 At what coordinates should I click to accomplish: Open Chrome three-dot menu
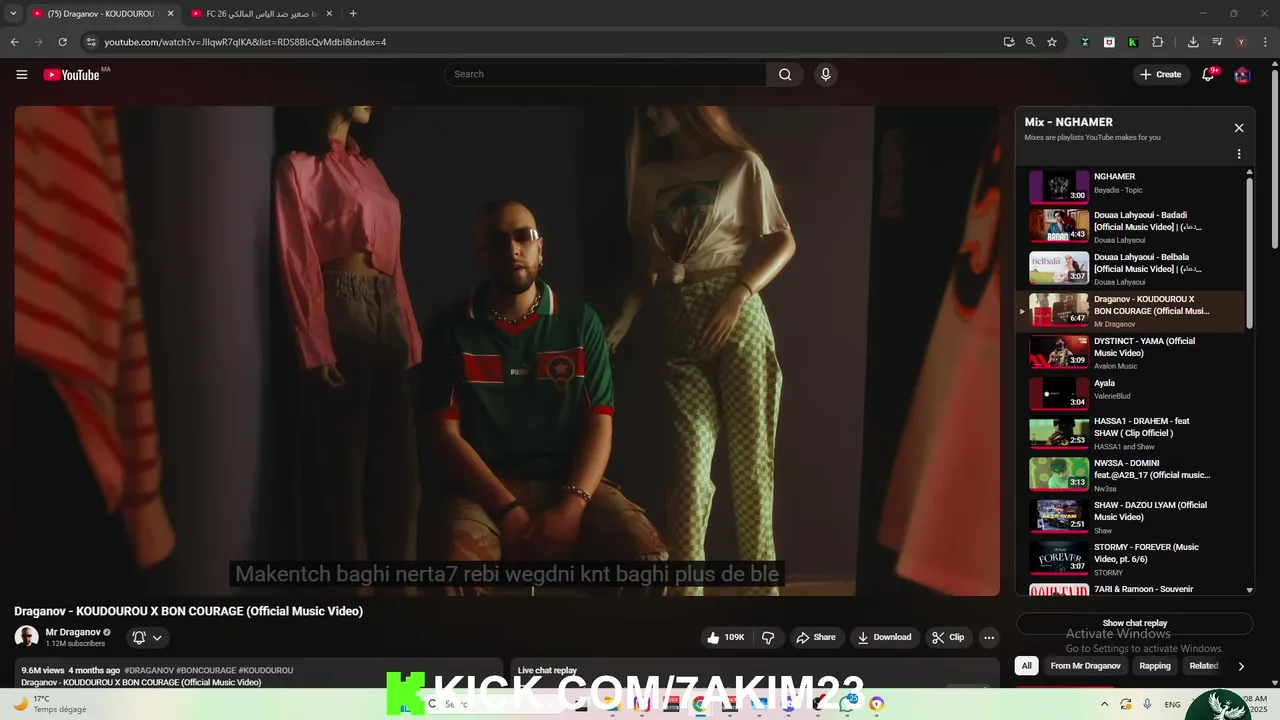click(x=1265, y=42)
